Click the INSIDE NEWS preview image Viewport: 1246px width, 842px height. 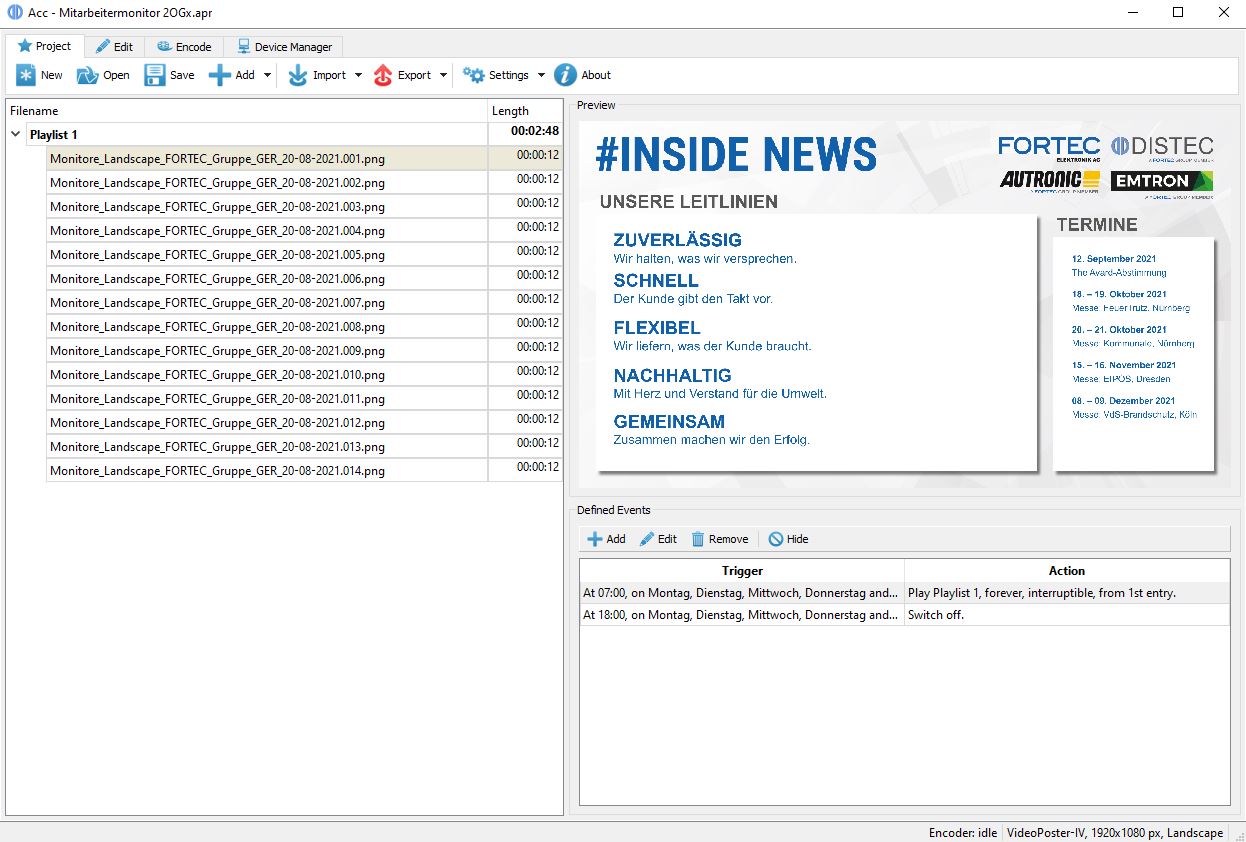[x=905, y=305]
